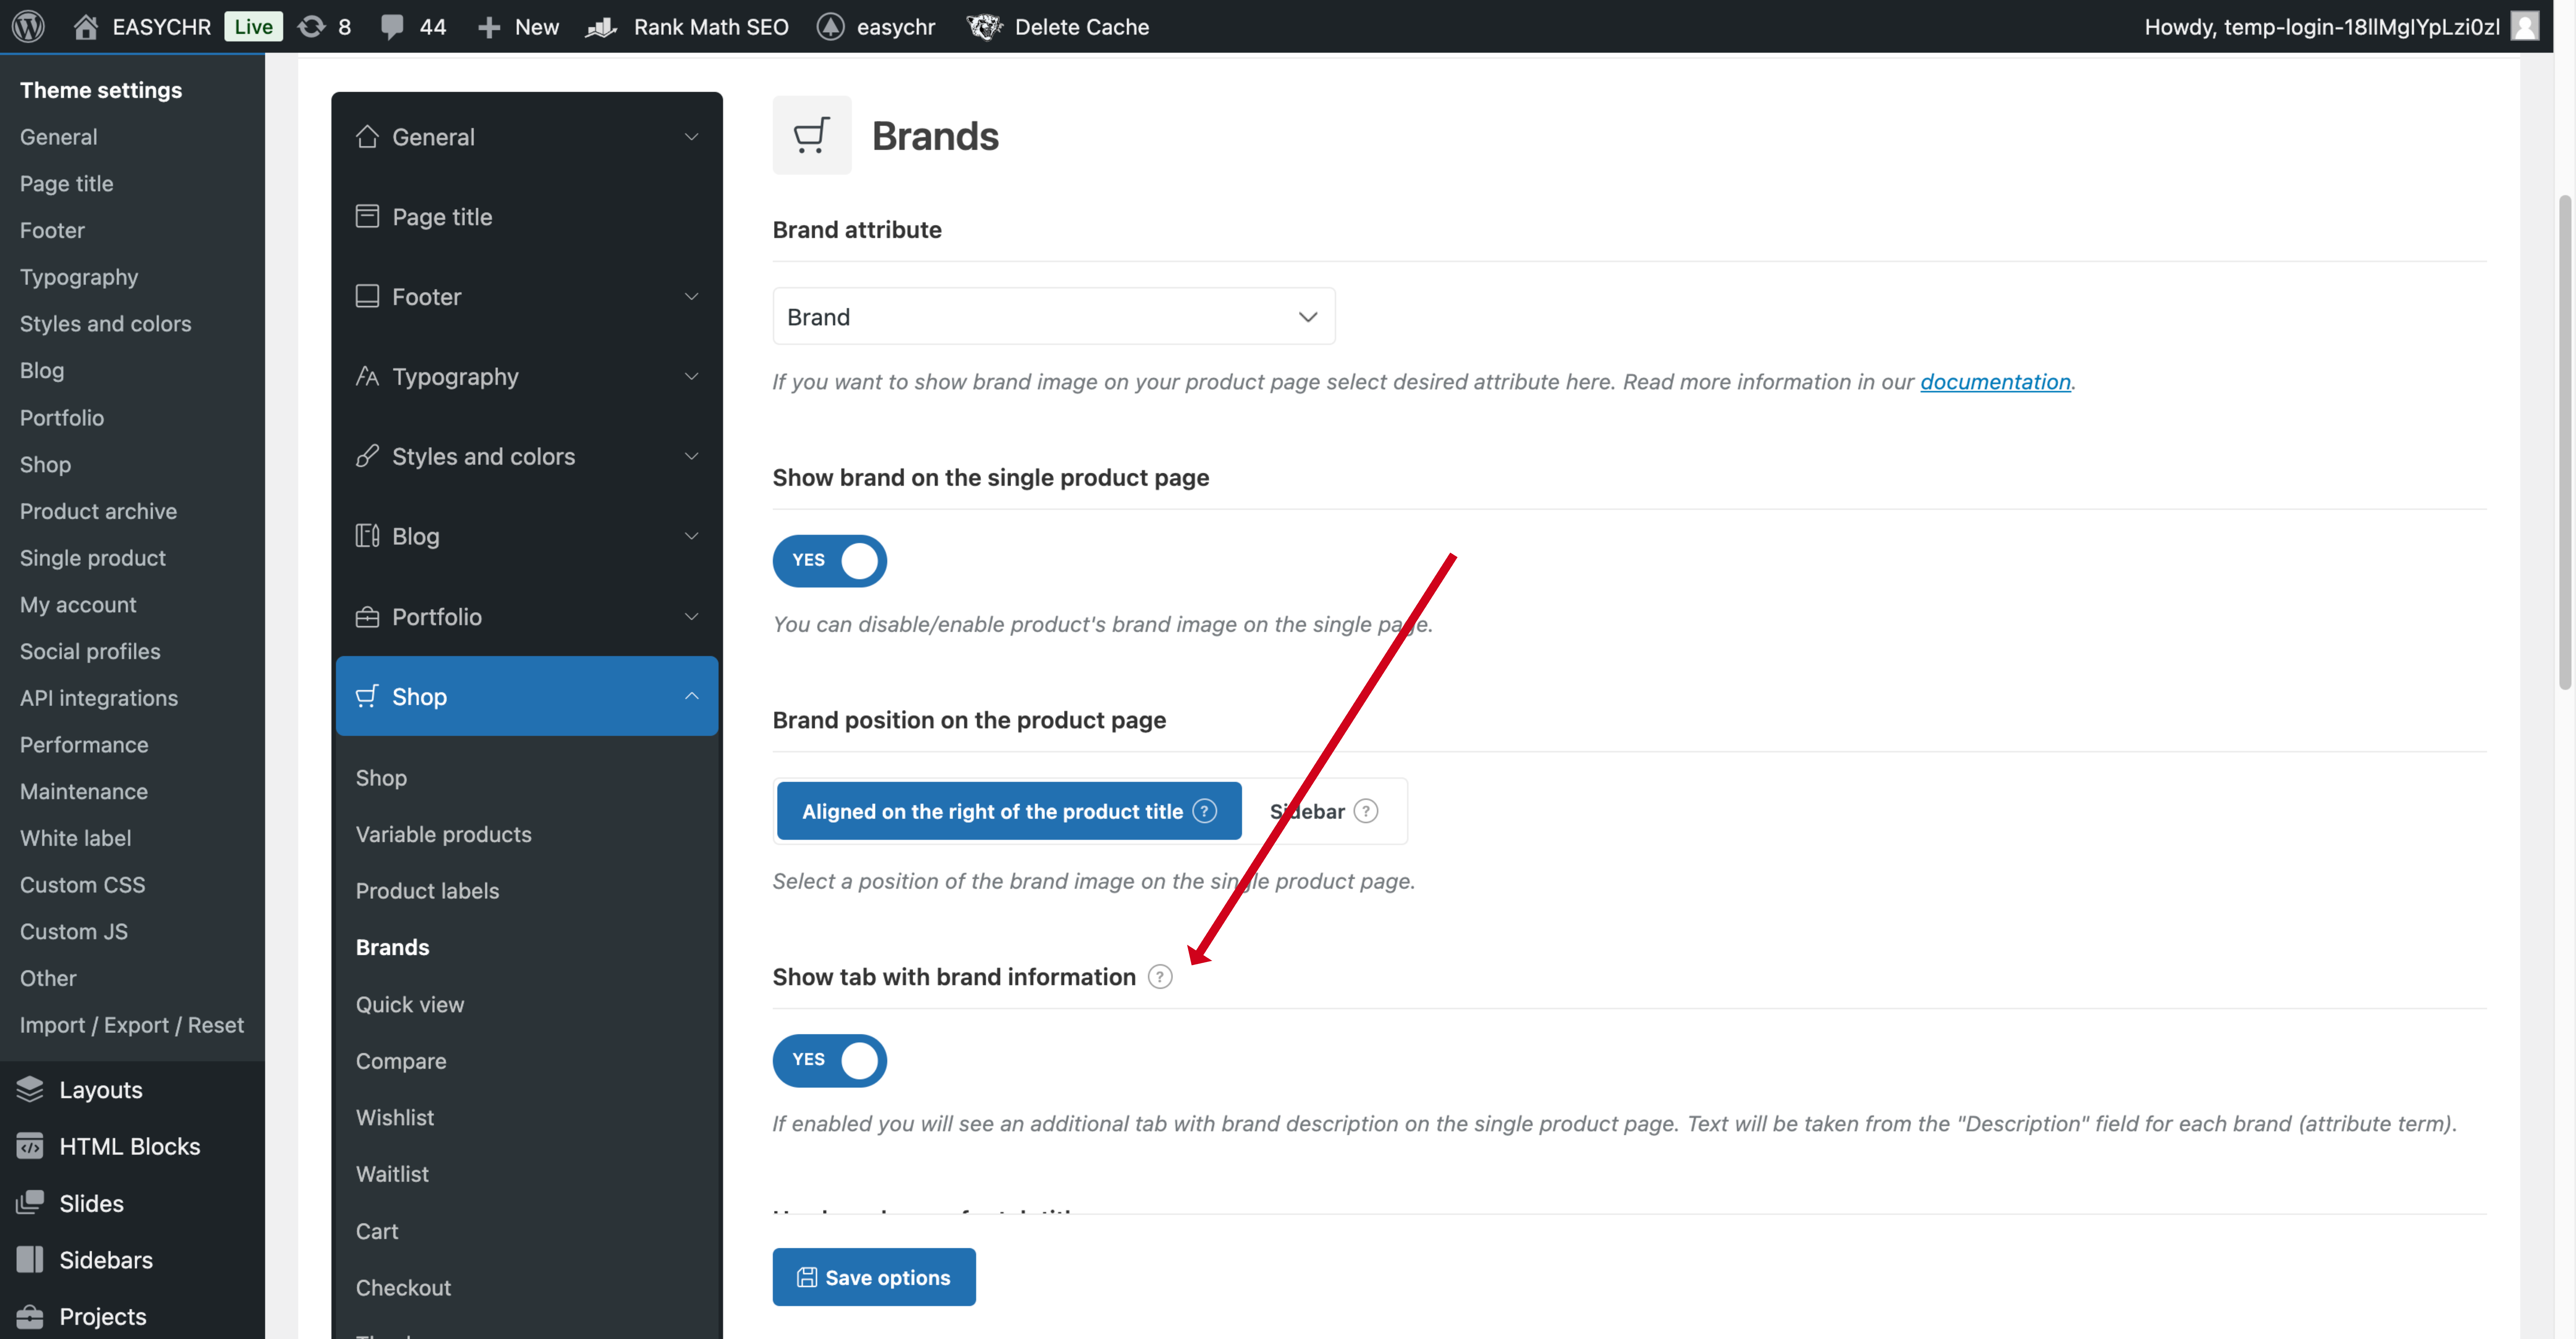
Task: Open Wishlist submenu item
Action: click(395, 1117)
